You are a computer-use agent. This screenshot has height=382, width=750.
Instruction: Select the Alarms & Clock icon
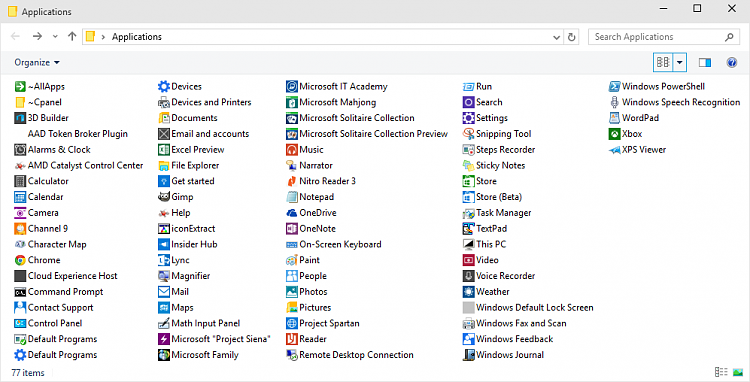pos(20,150)
